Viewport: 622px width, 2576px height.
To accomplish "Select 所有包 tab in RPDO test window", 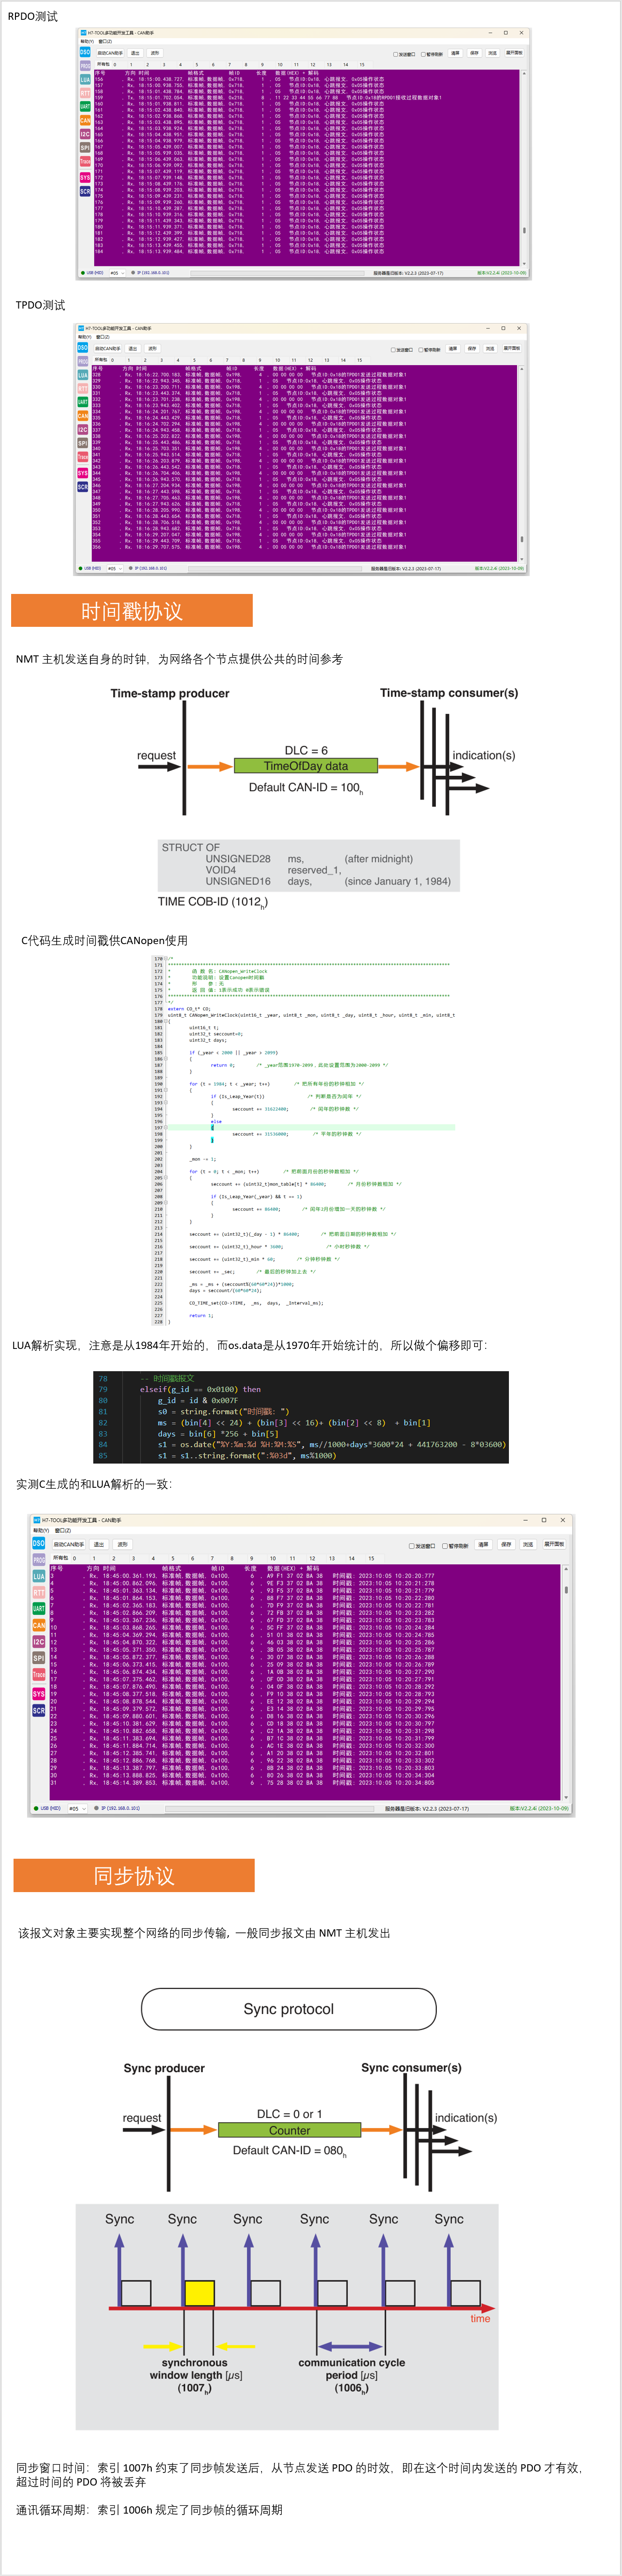I will tap(103, 64).
